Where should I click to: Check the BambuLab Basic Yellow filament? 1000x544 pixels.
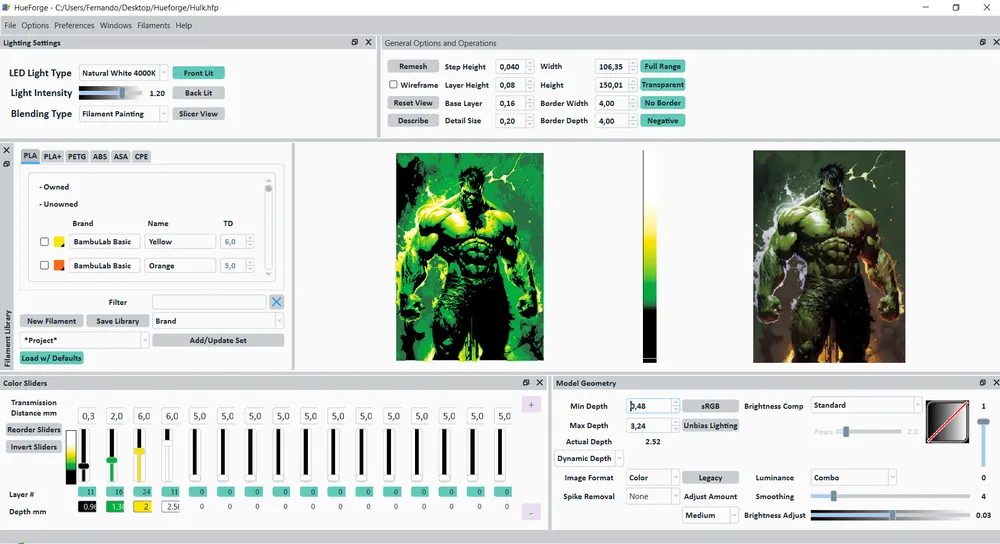click(x=44, y=242)
